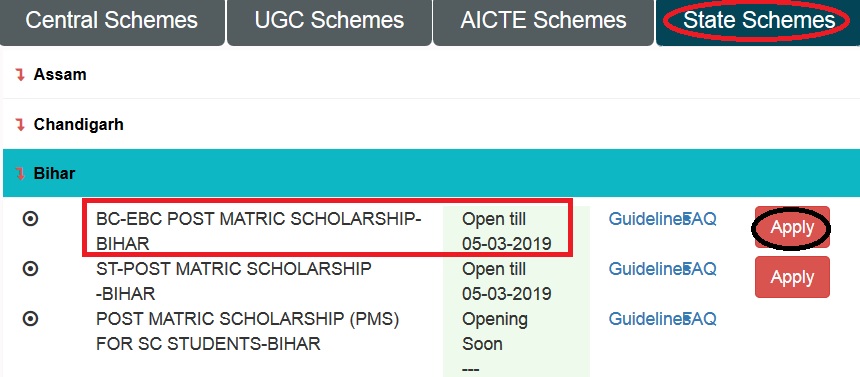Apply for ST-Post Matric Scholarship Bihar
This screenshot has width=860, height=377.
pos(792,277)
